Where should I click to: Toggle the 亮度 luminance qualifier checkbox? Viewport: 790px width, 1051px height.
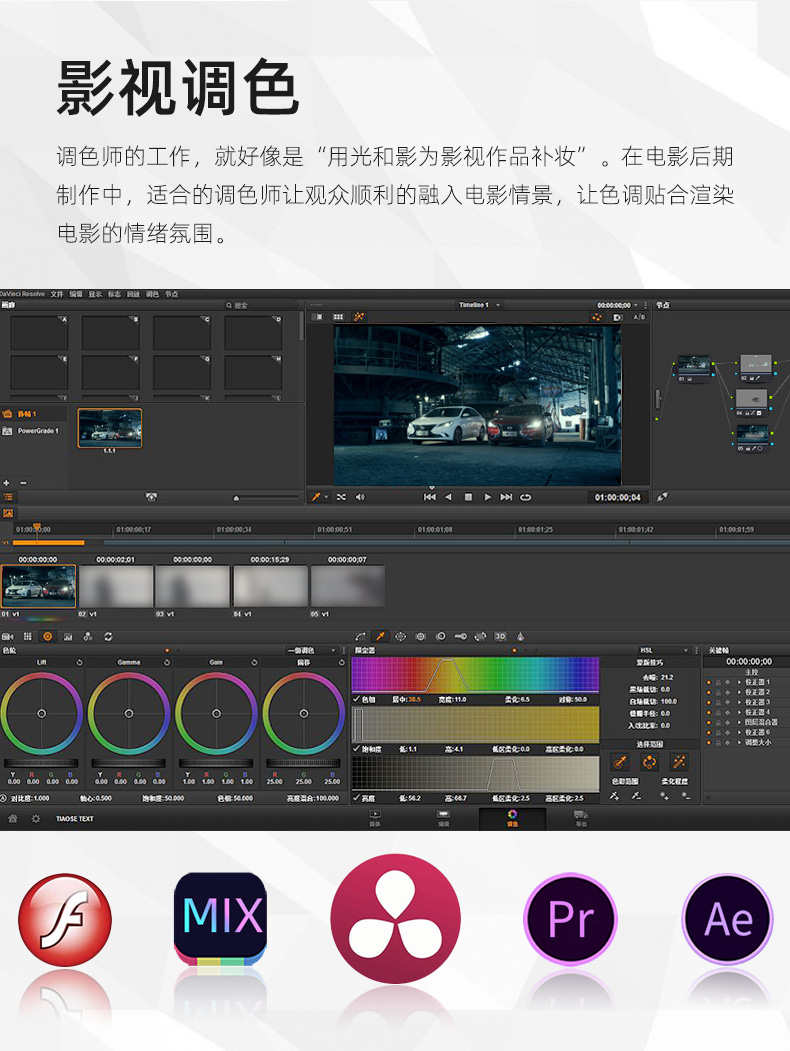click(x=356, y=798)
